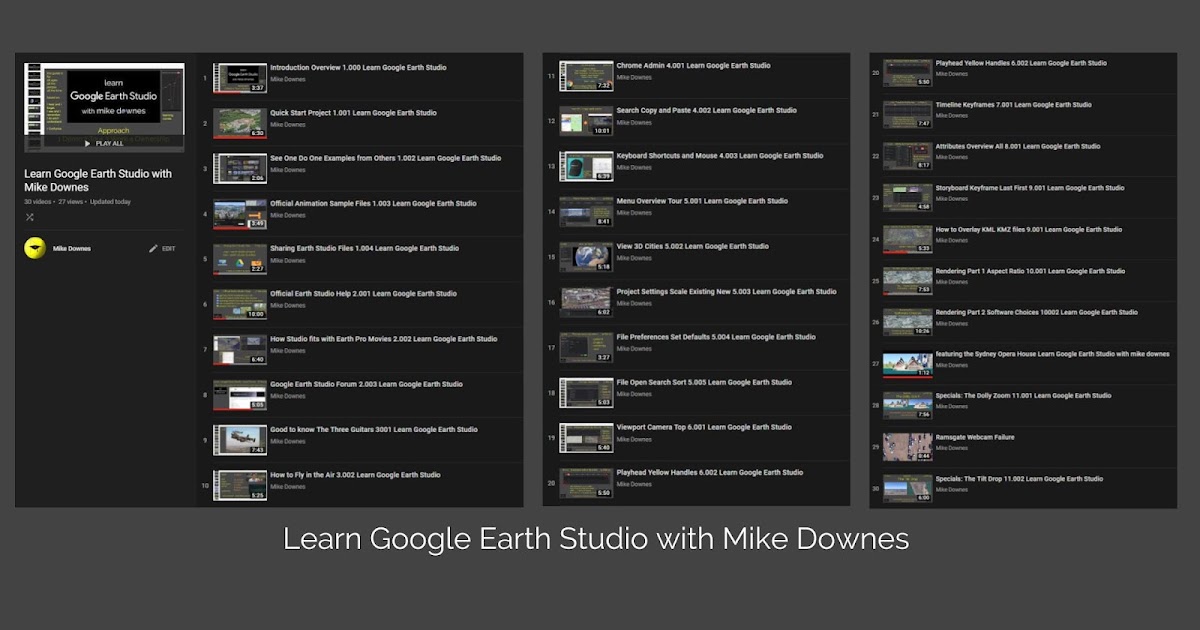
Task: Click File Open Search Sort 5.005 thumbnail
Action: point(586,393)
